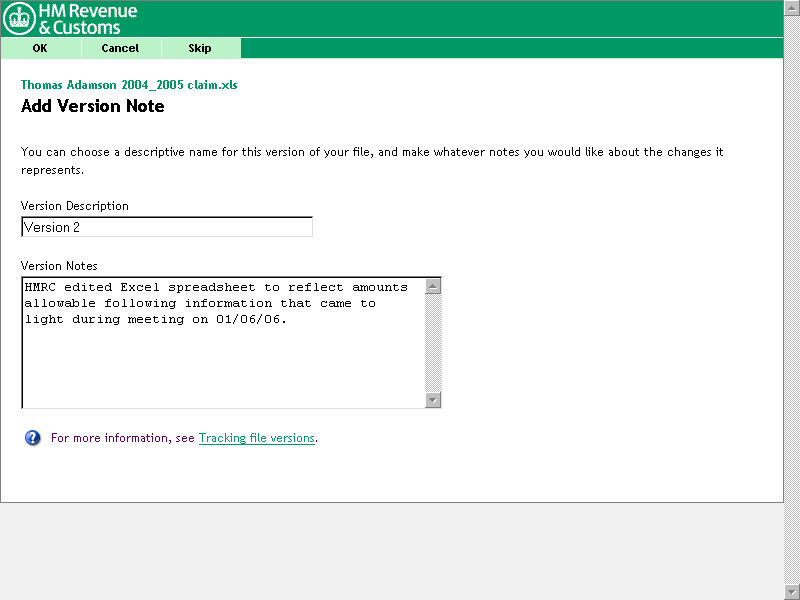The width and height of the screenshot is (800, 600).
Task: Click the page scrollbar down arrow
Action: (791, 590)
